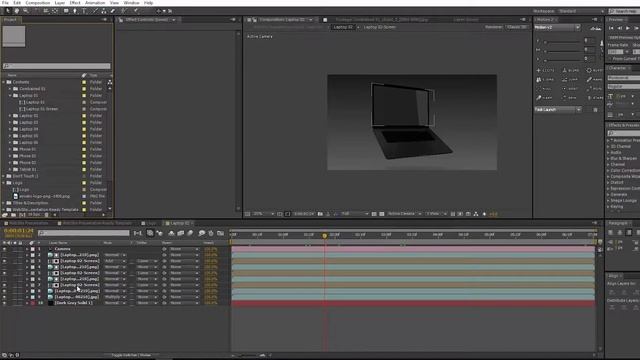
Task: Hide the Dark Gray Solid 1 layer
Action: tap(4, 303)
